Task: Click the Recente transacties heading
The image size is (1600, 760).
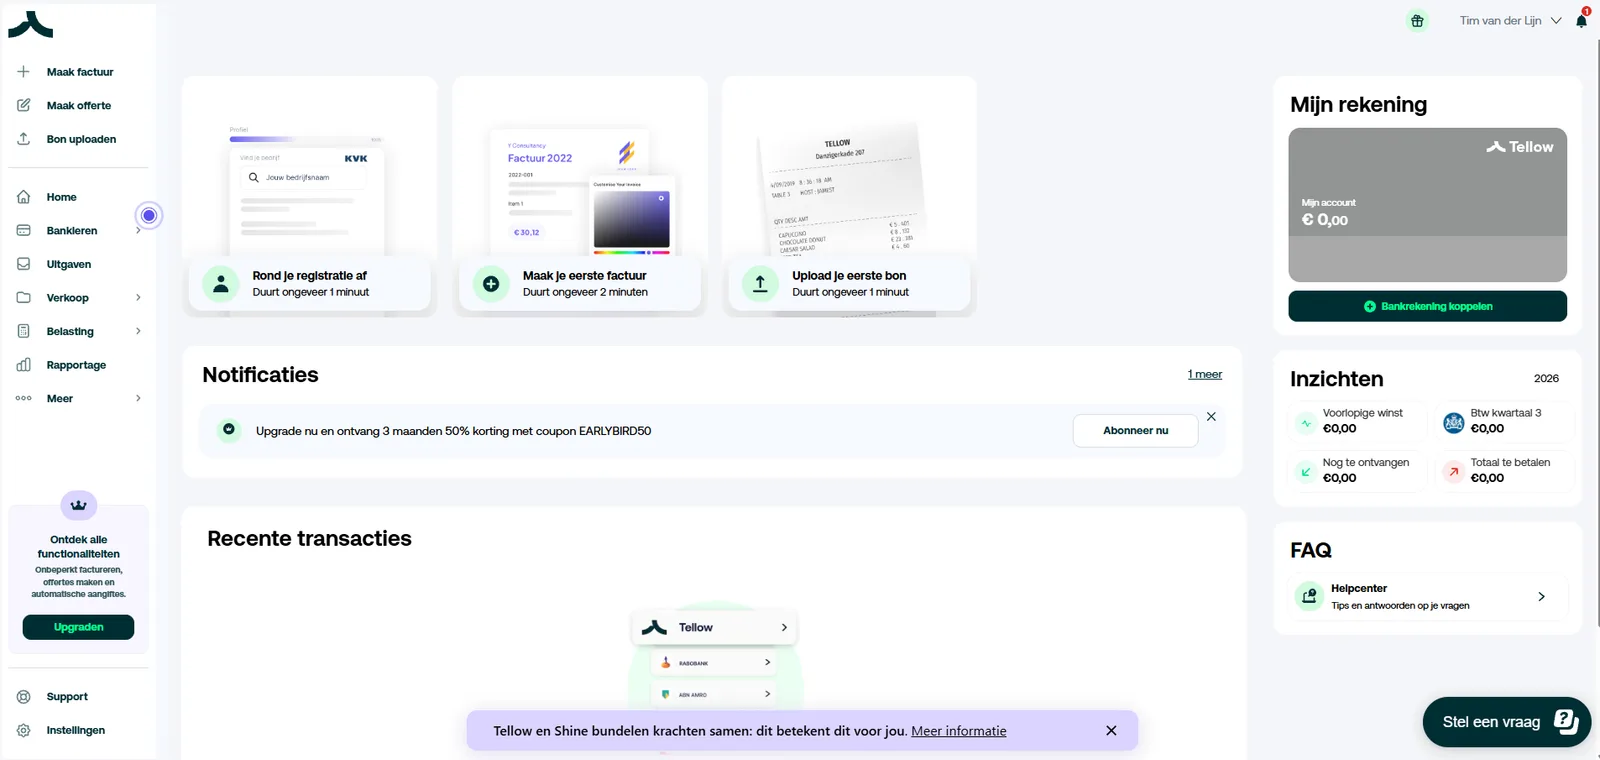Action: (x=309, y=538)
